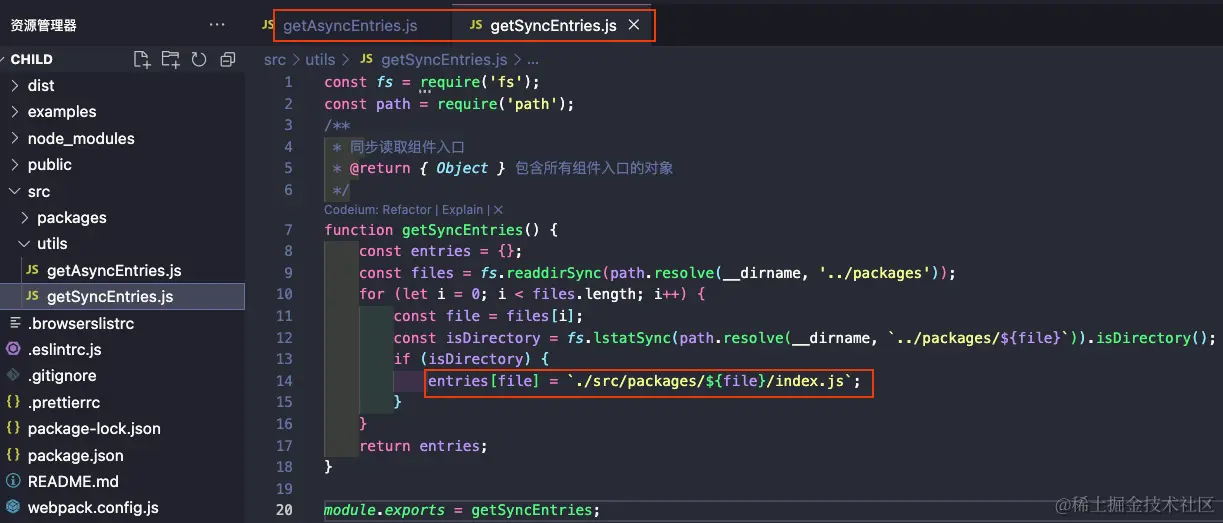Expand the public folder
This screenshot has width=1223, height=523.
click(x=50, y=165)
